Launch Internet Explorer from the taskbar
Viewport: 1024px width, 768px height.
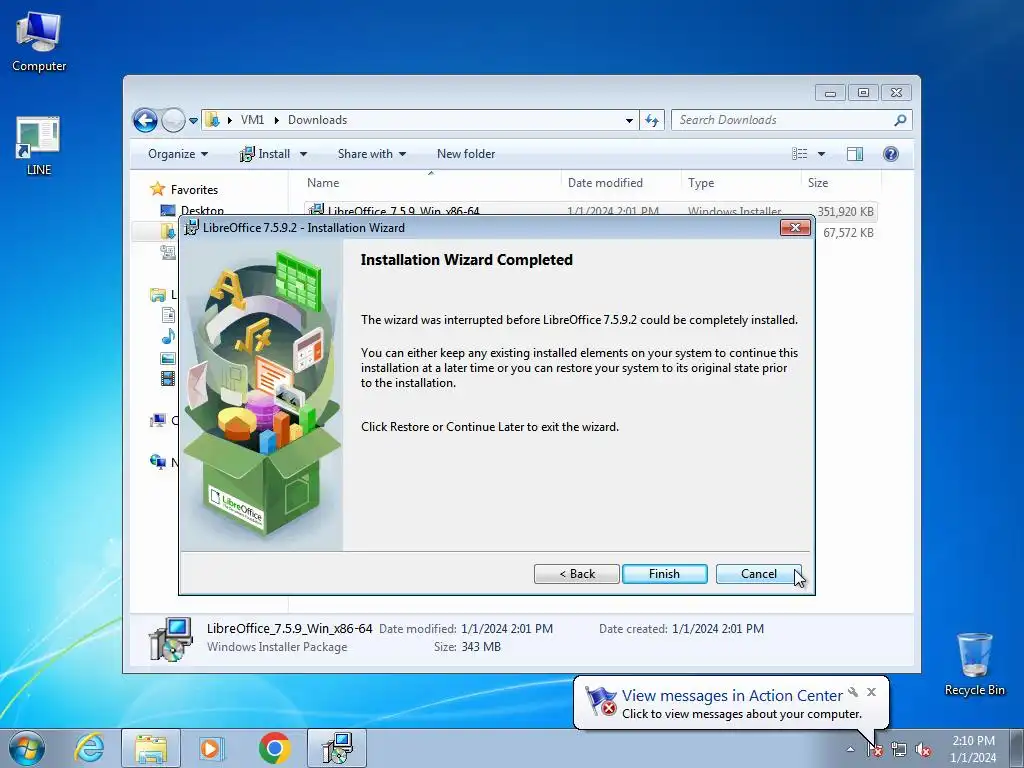pyautogui.click(x=89, y=748)
